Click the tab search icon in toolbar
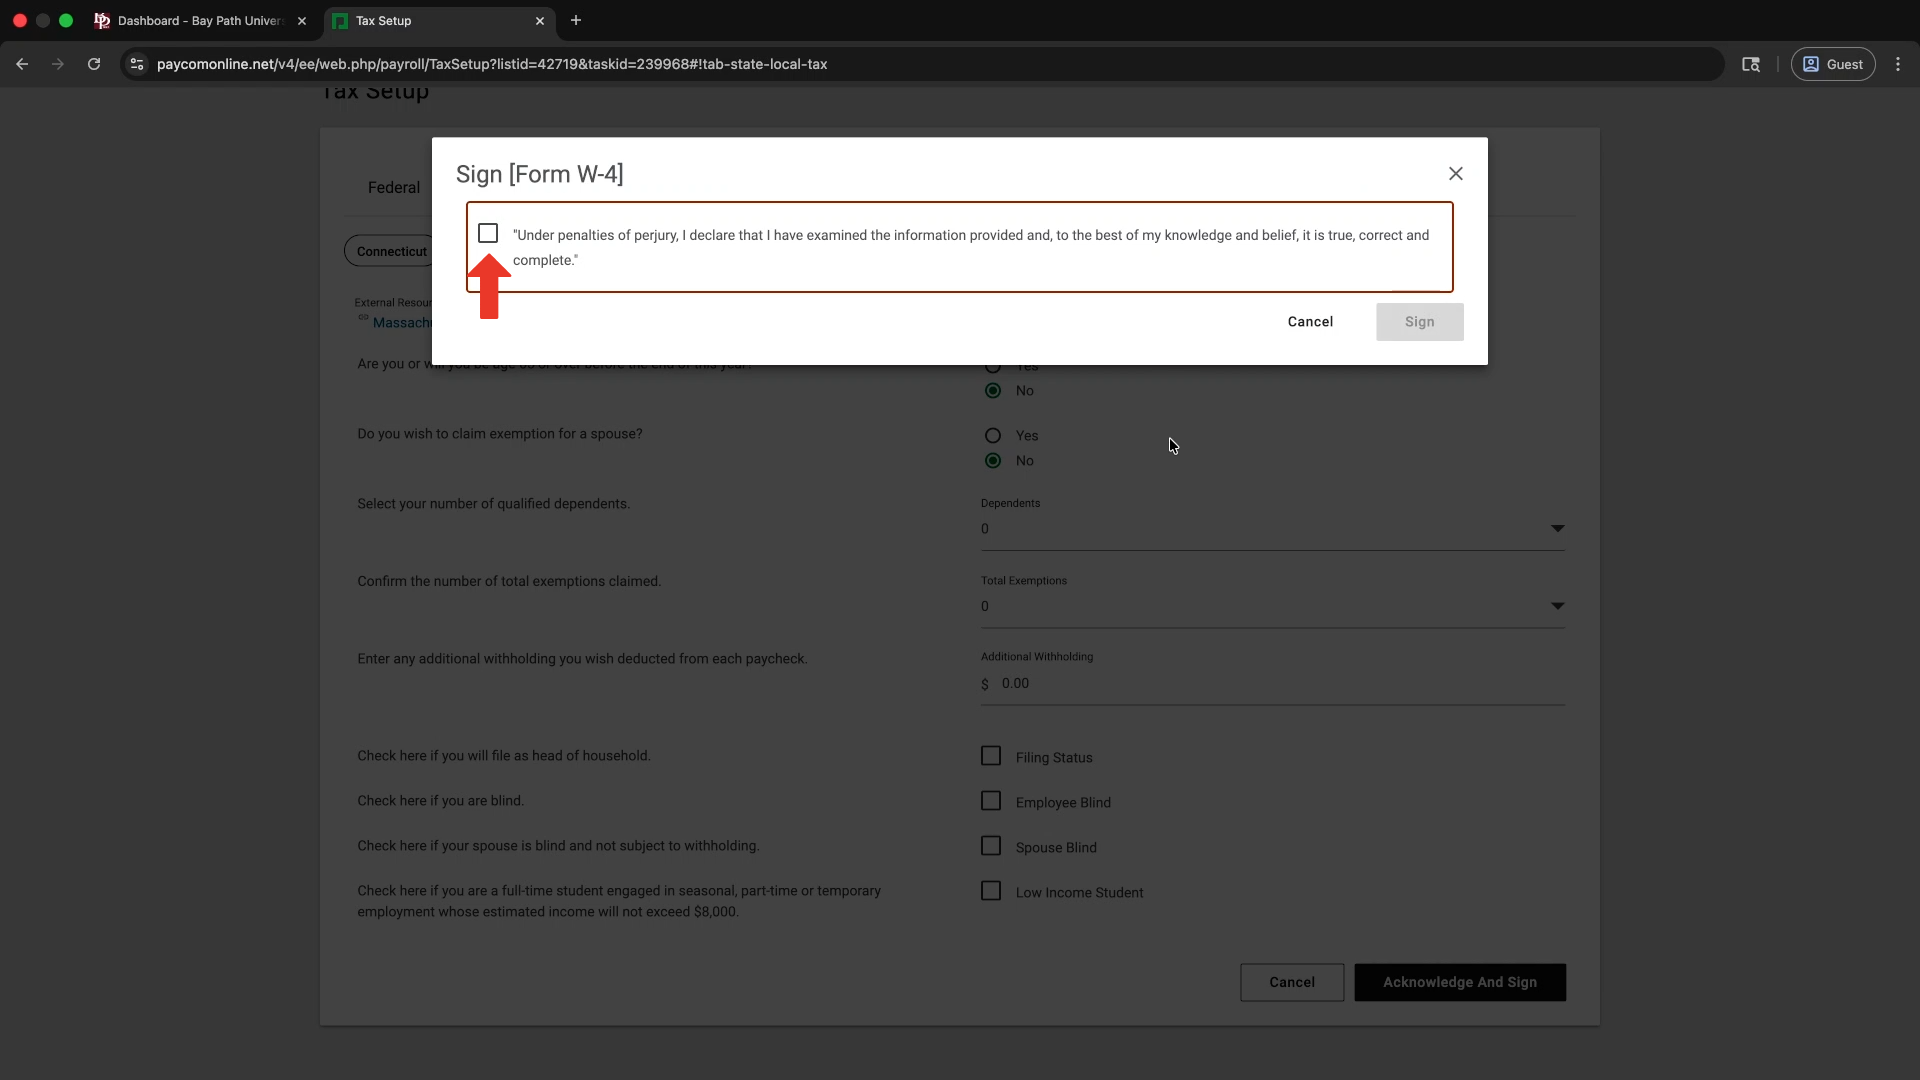The width and height of the screenshot is (1920, 1080). coord(1751,64)
